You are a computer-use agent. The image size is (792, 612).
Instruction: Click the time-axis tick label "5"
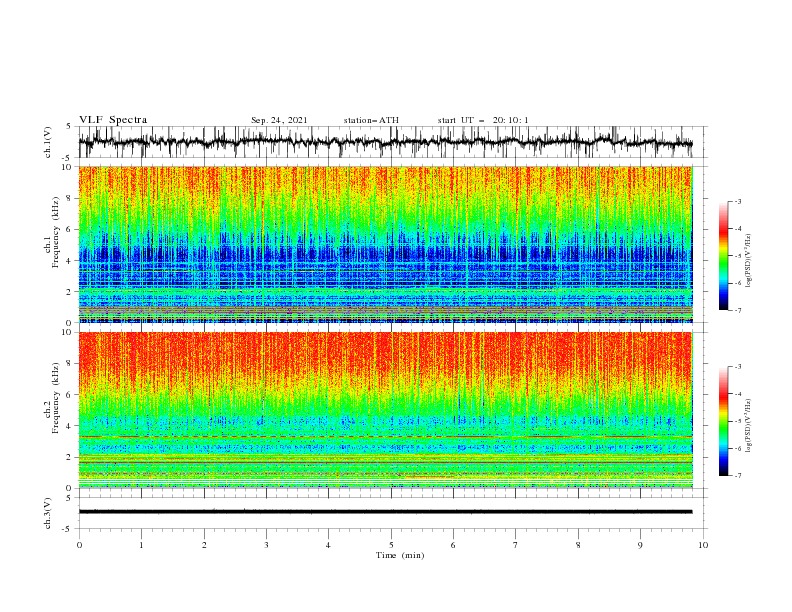pyautogui.click(x=391, y=545)
